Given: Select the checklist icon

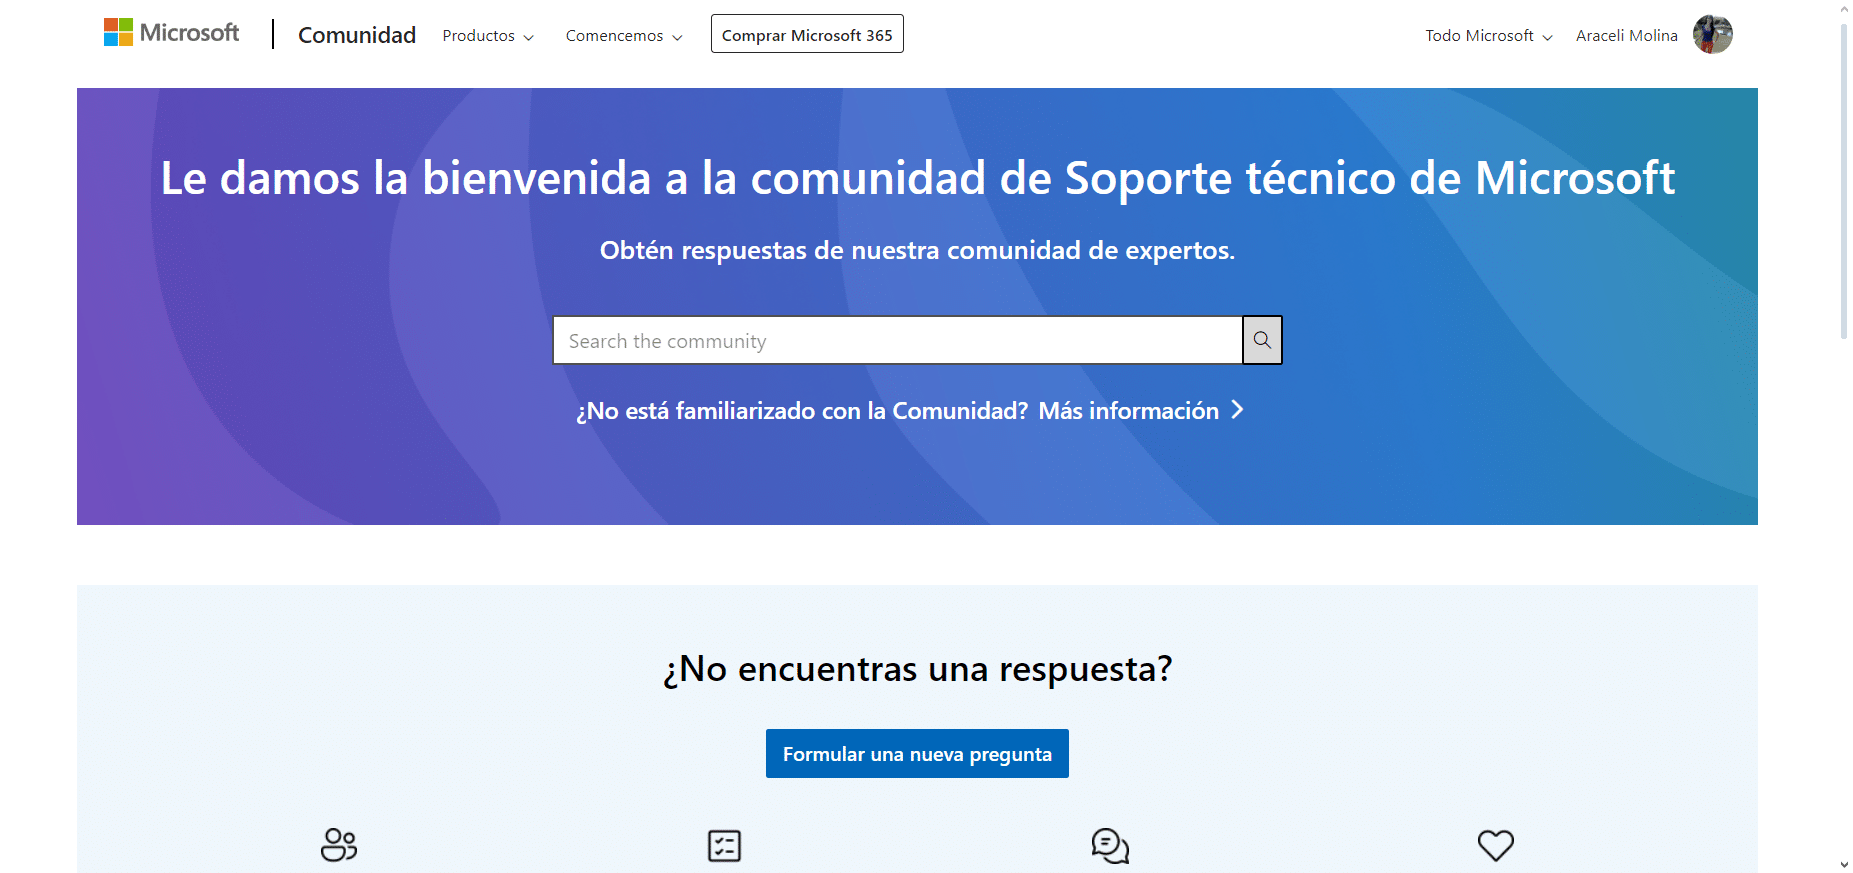Looking at the screenshot, I should point(724,845).
